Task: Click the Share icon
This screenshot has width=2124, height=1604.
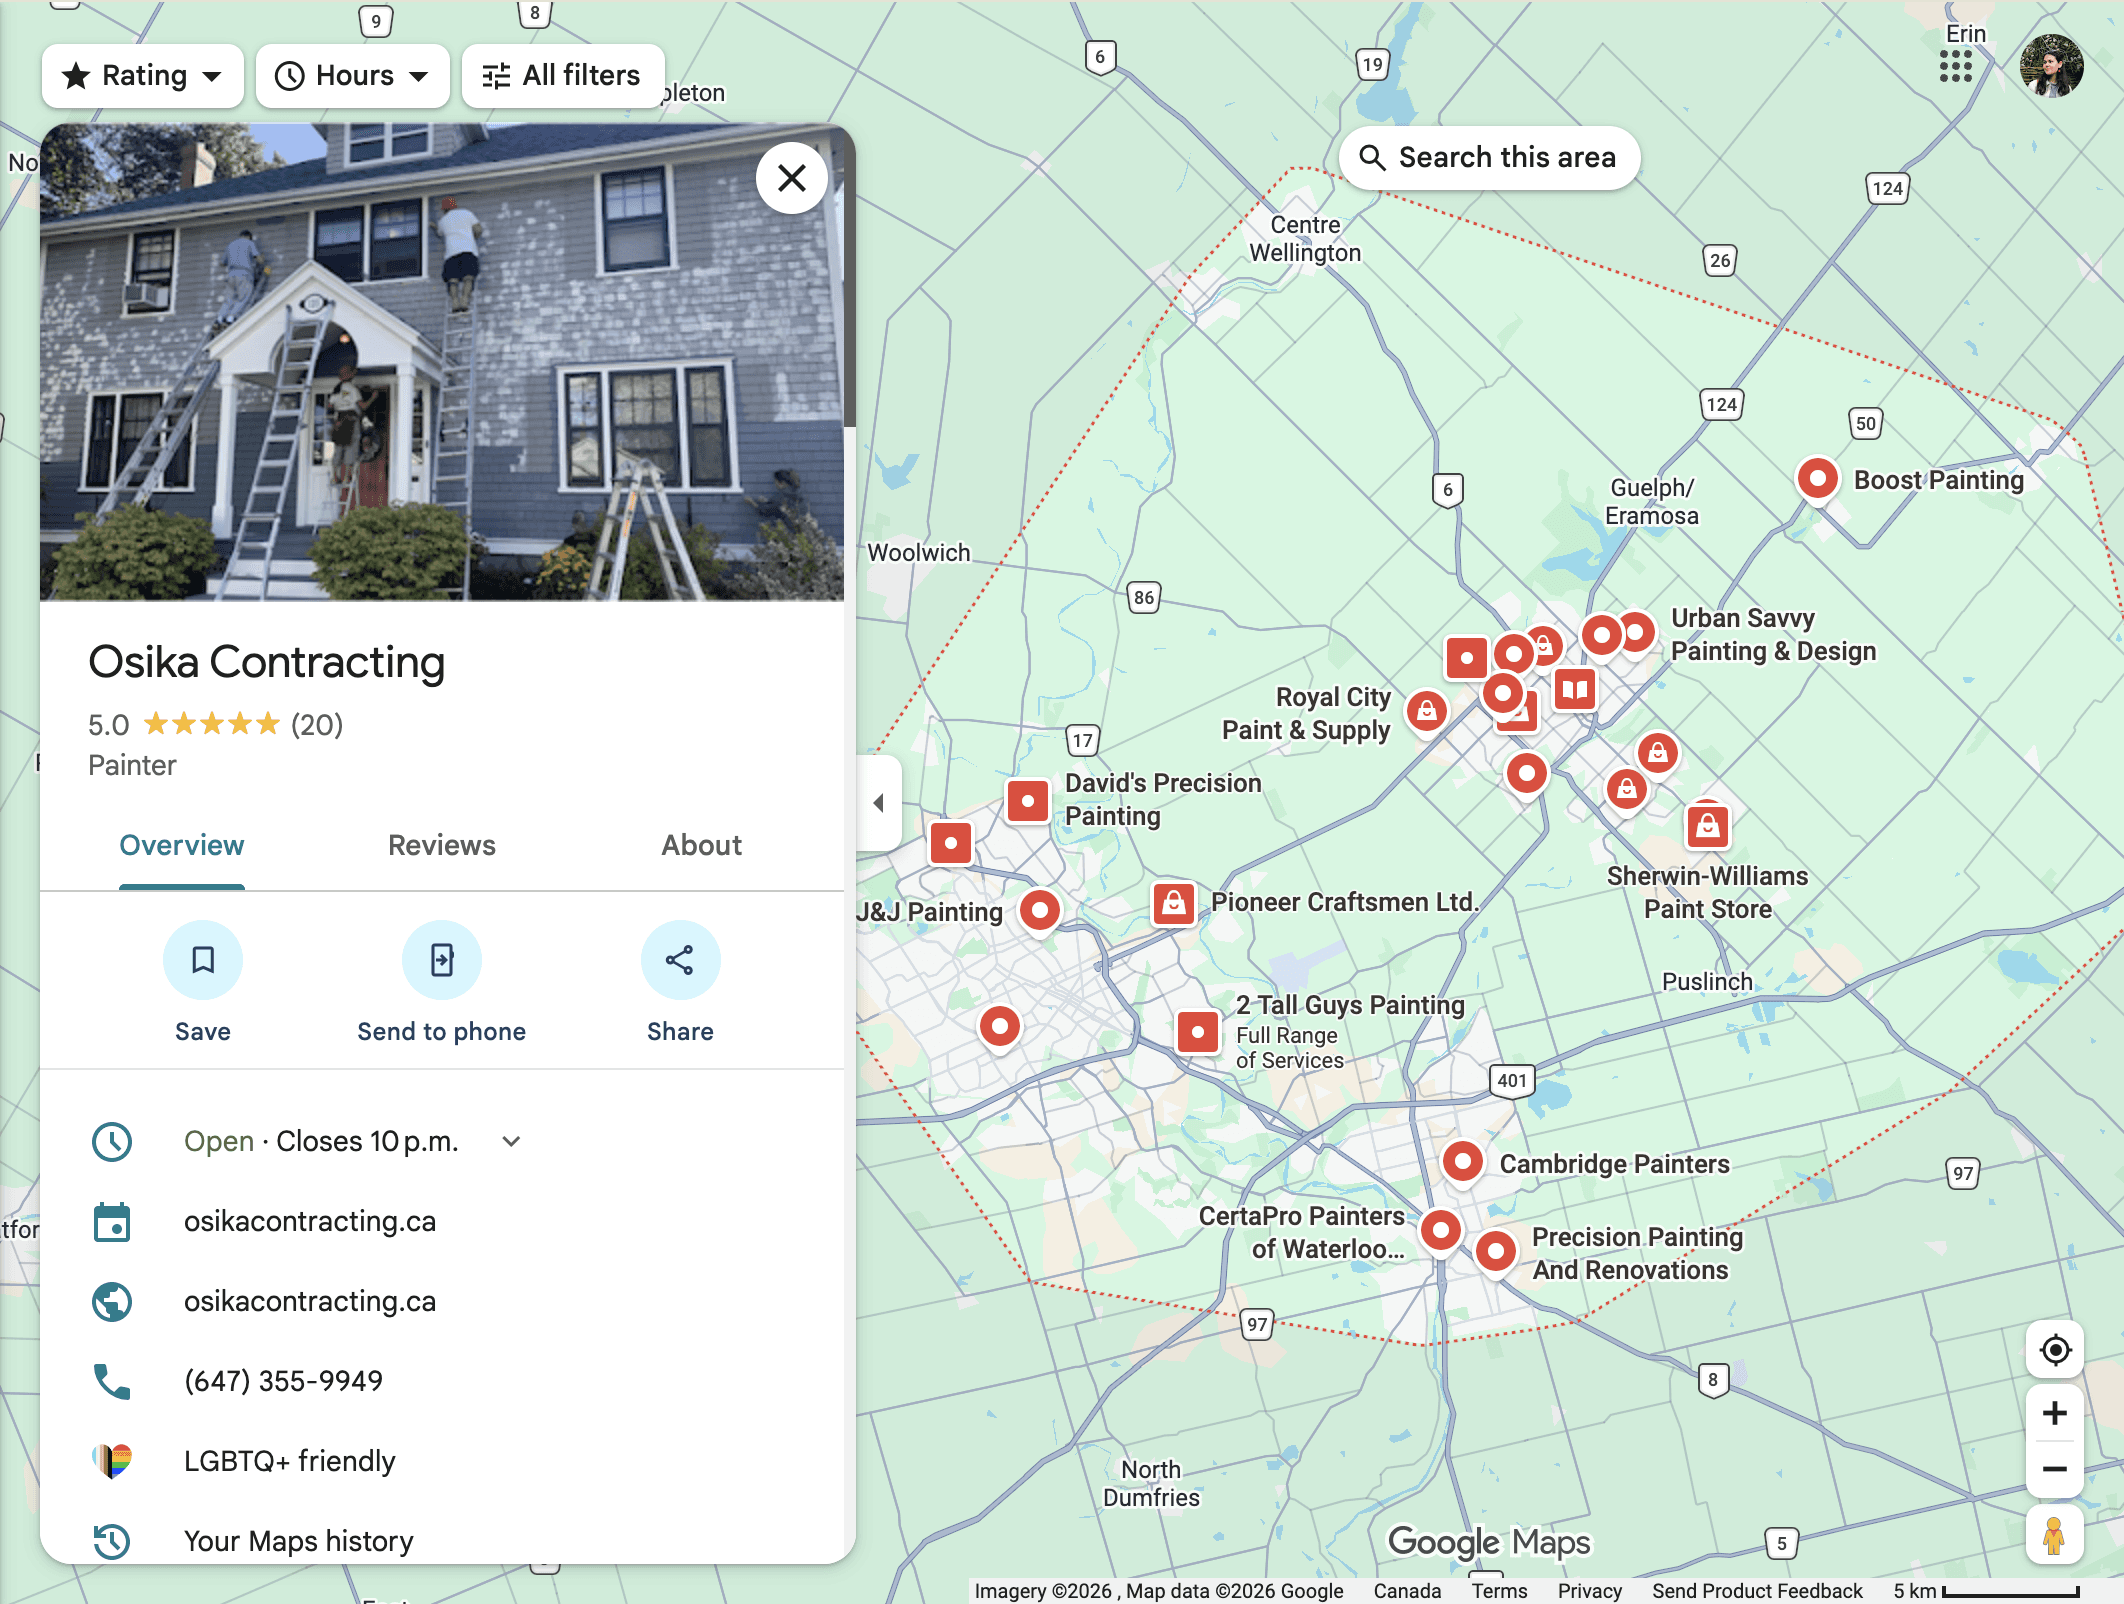Action: [x=680, y=960]
